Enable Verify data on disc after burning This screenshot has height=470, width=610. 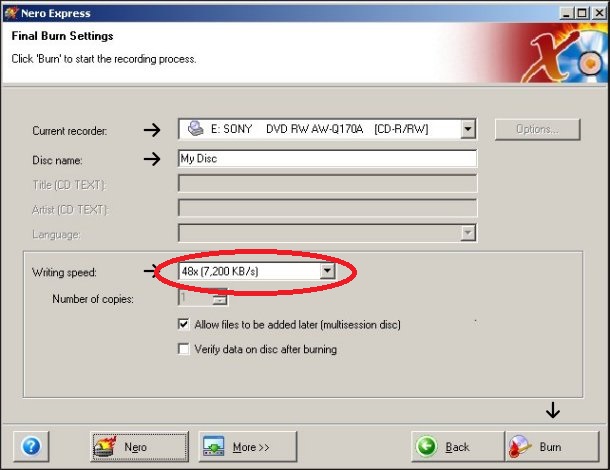[x=184, y=349]
